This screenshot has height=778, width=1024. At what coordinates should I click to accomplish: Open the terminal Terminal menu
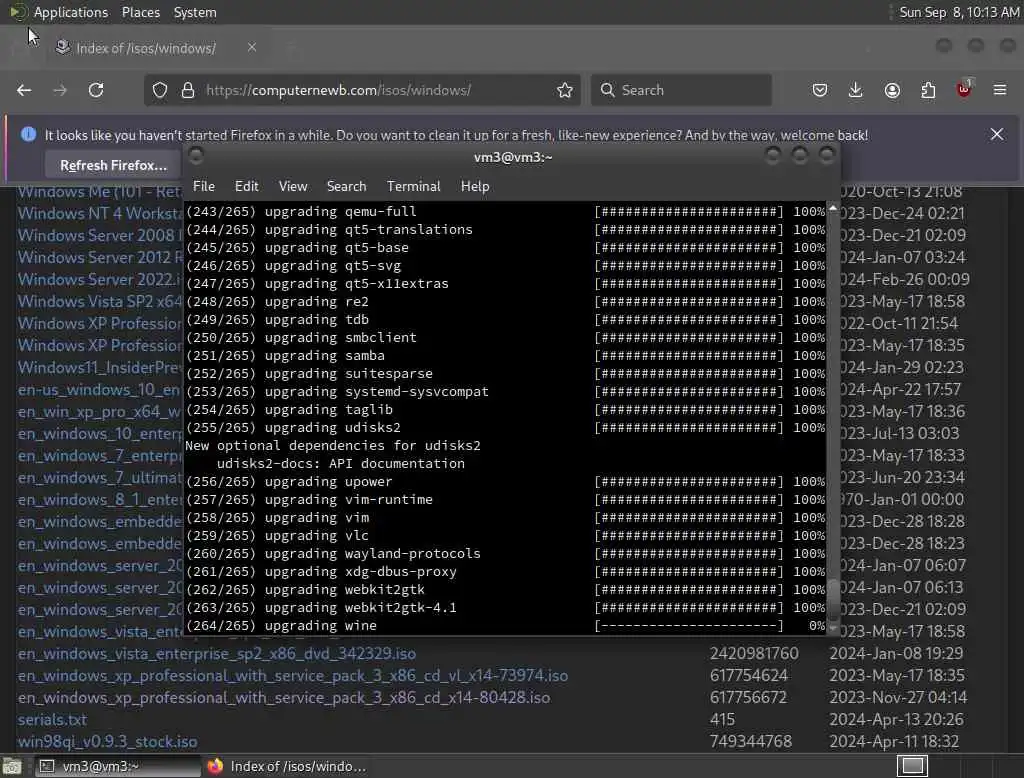413,186
